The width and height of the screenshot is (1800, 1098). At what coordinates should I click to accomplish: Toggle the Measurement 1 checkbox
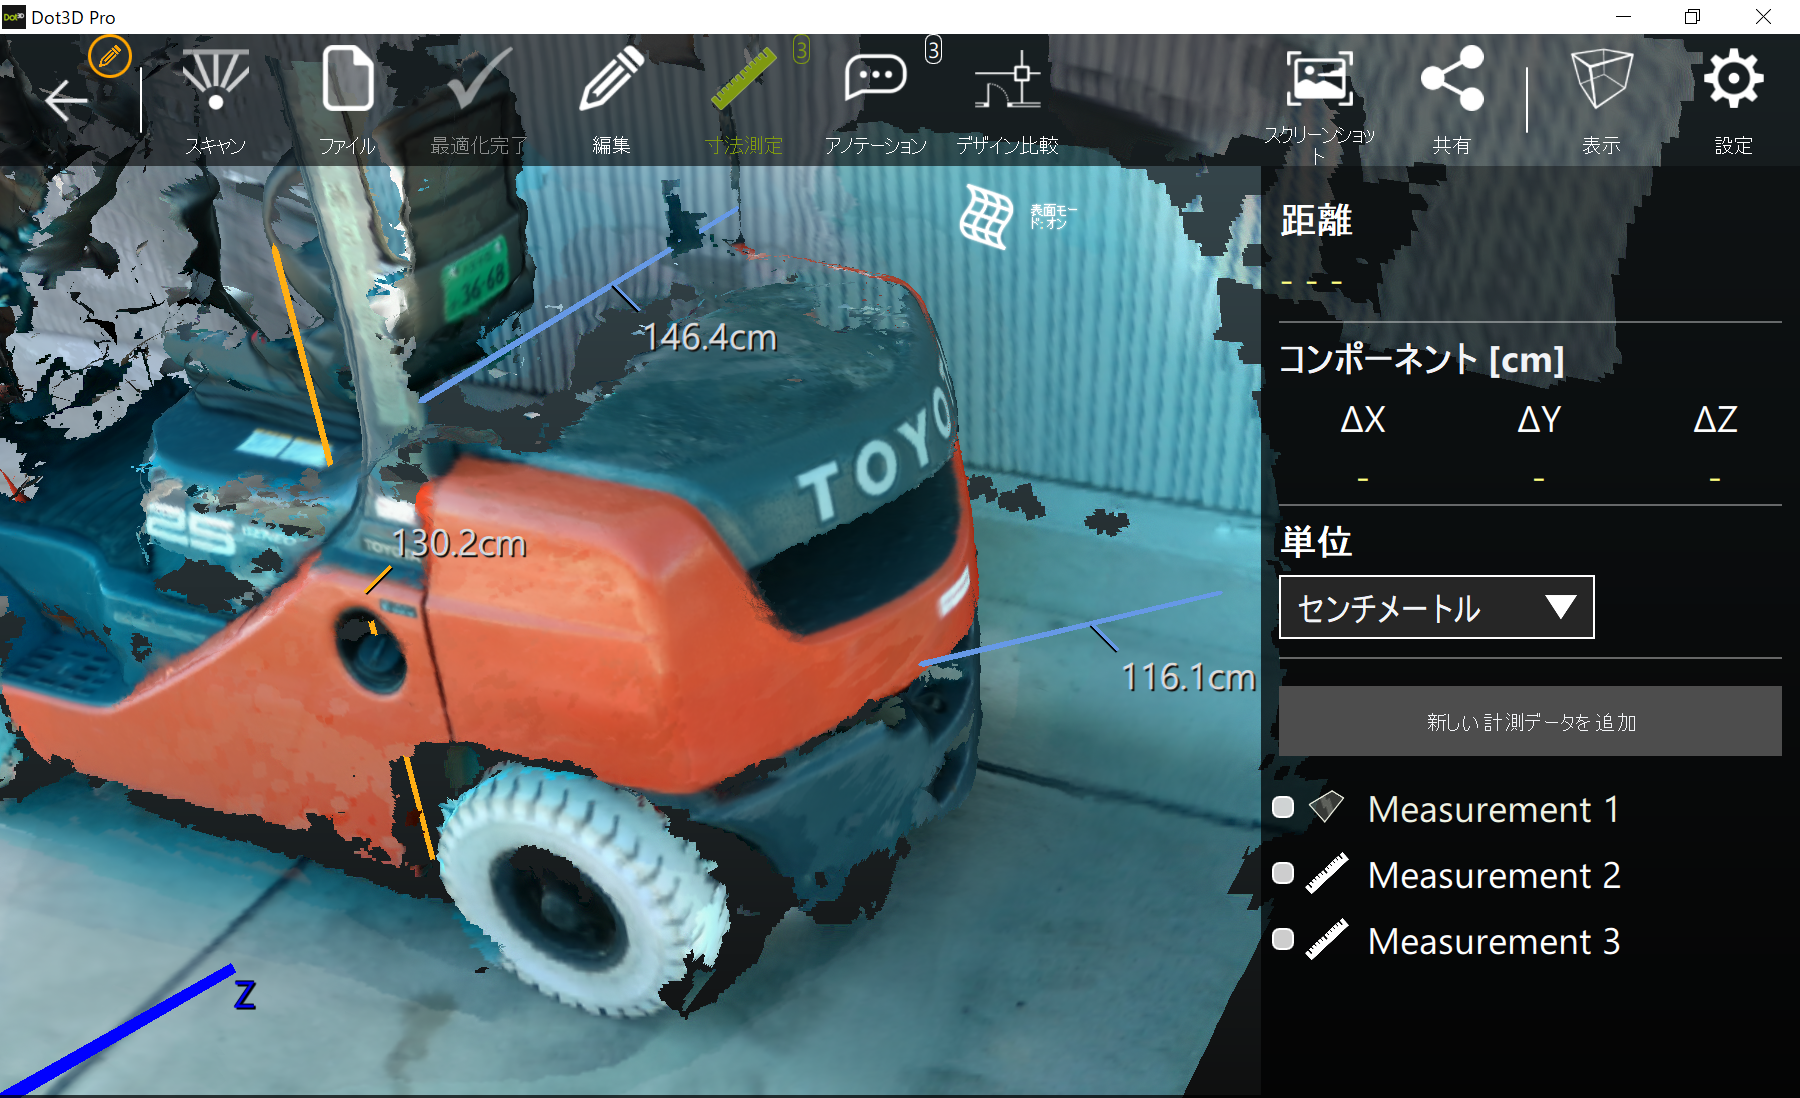pyautogui.click(x=1283, y=807)
